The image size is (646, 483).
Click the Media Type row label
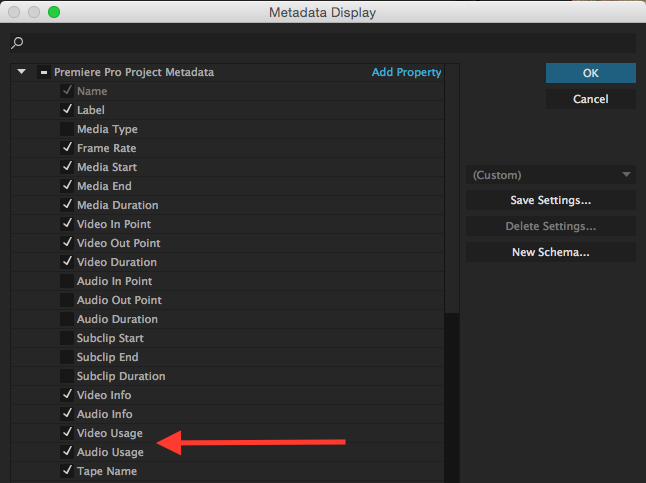pos(107,129)
